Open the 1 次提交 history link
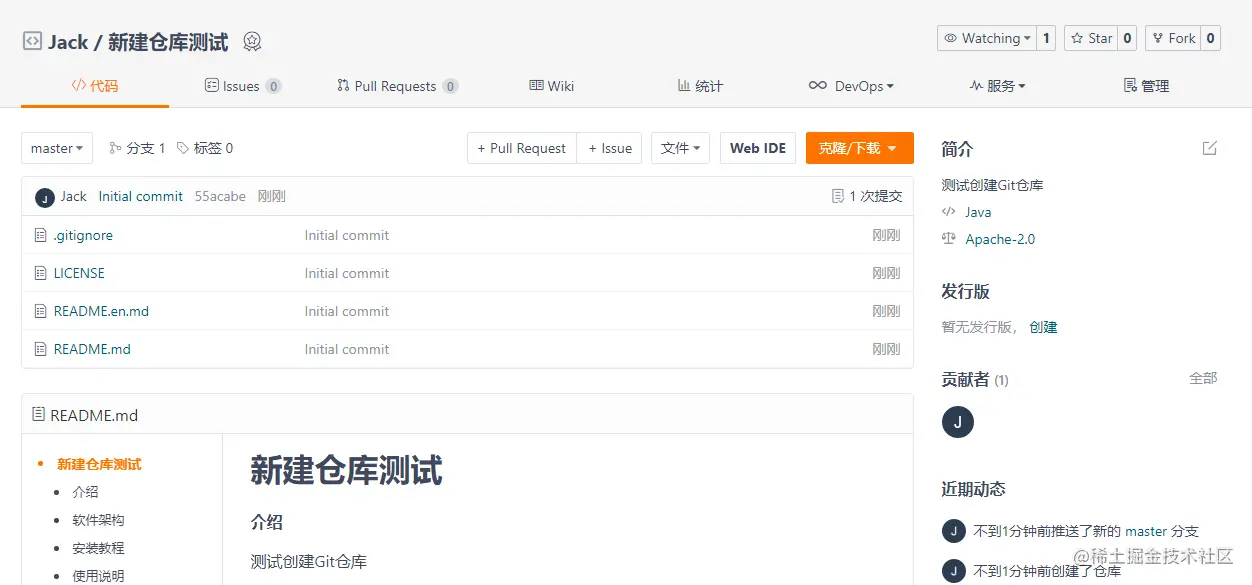 tap(867, 196)
